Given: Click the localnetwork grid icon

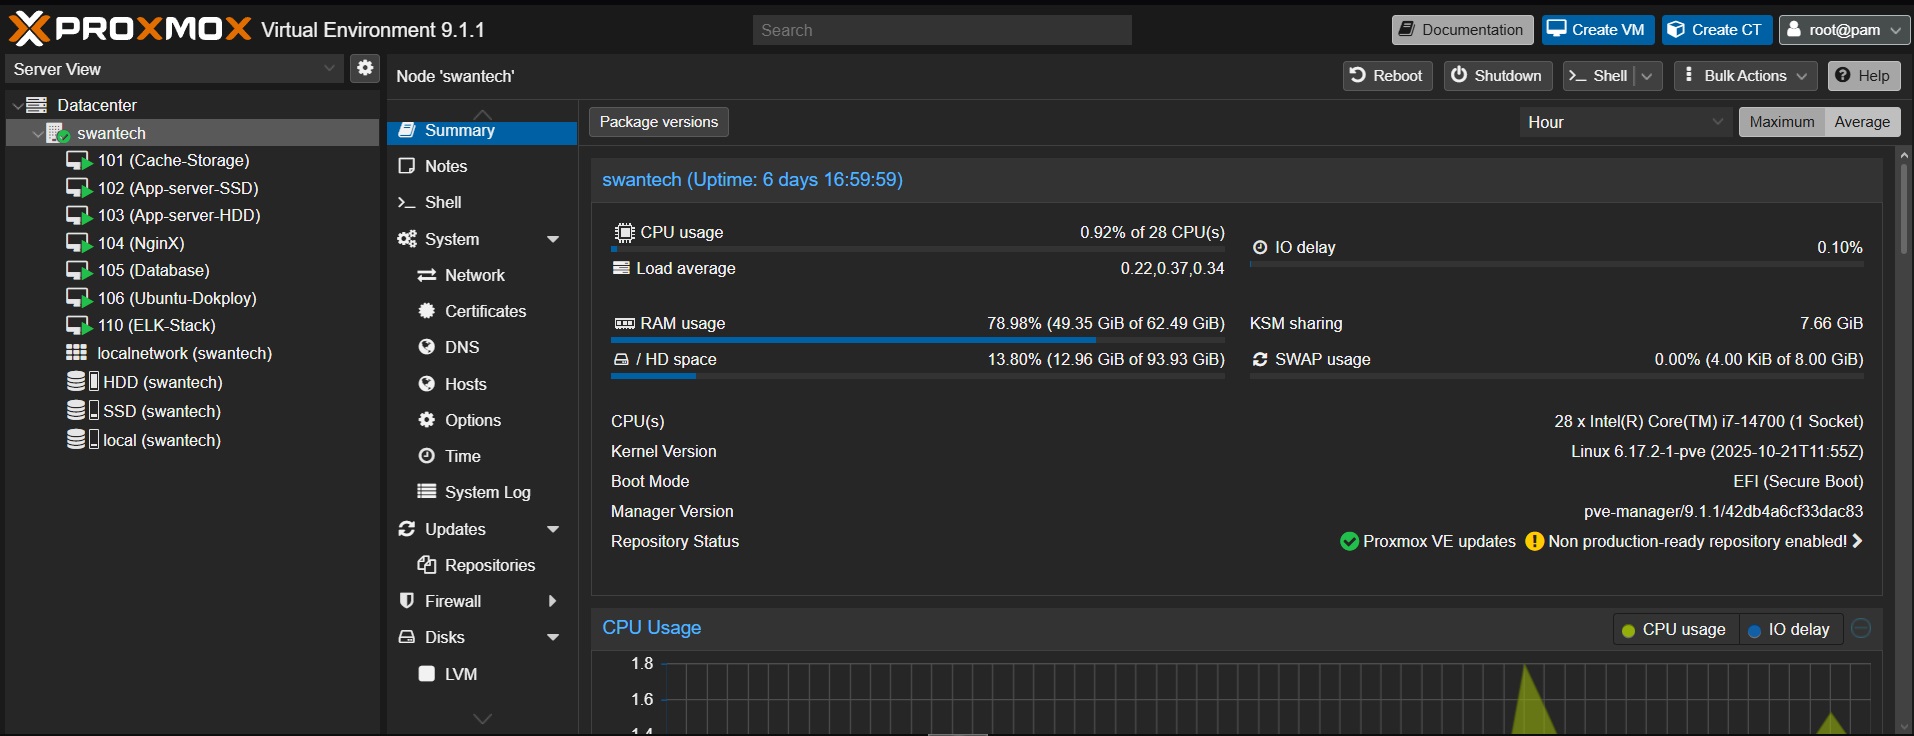Looking at the screenshot, I should pos(77,352).
